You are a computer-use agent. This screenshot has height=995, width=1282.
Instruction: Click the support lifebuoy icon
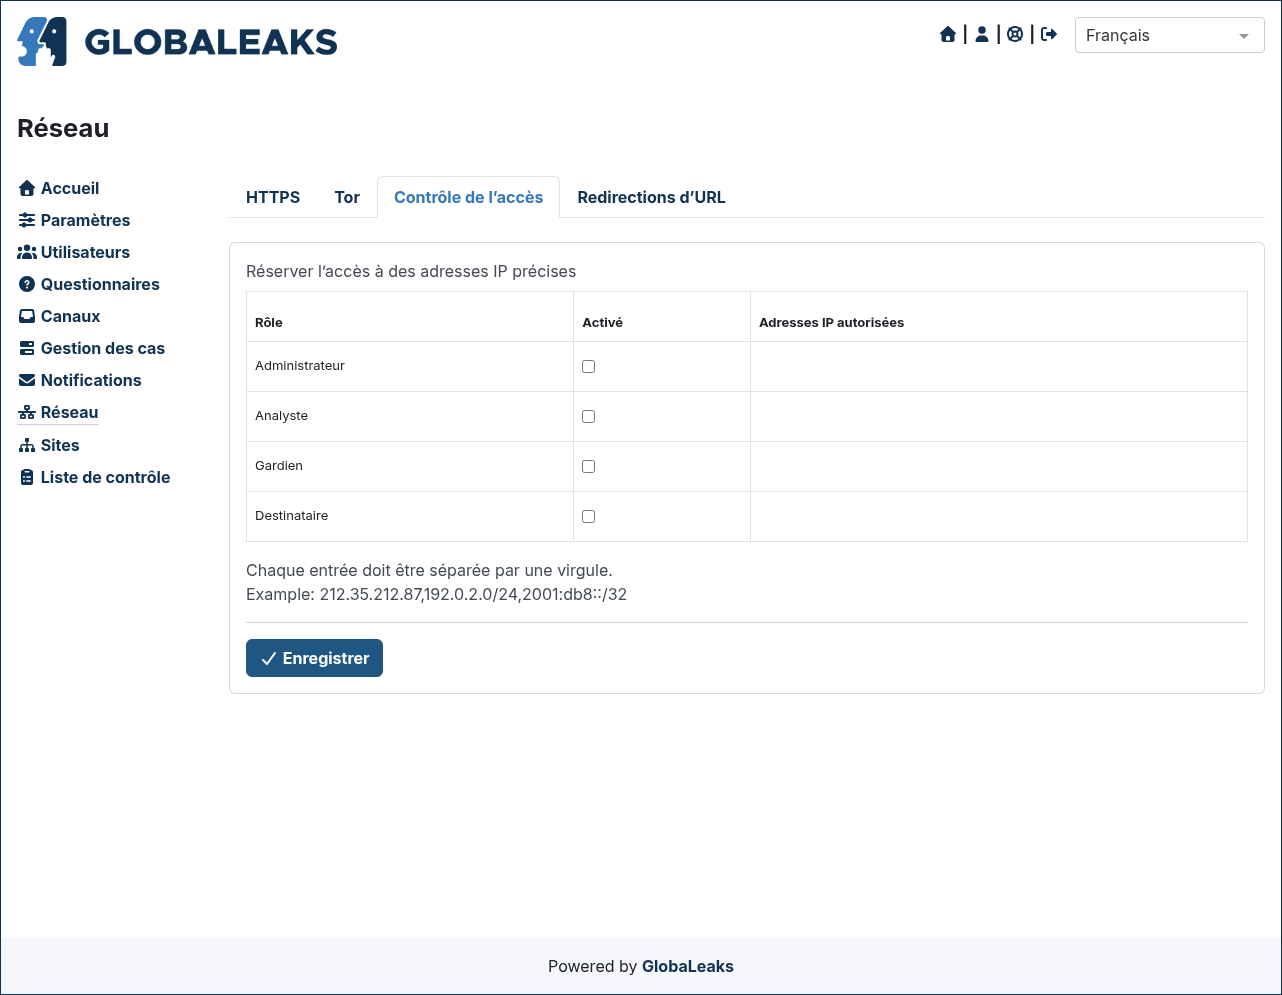[x=1015, y=35]
